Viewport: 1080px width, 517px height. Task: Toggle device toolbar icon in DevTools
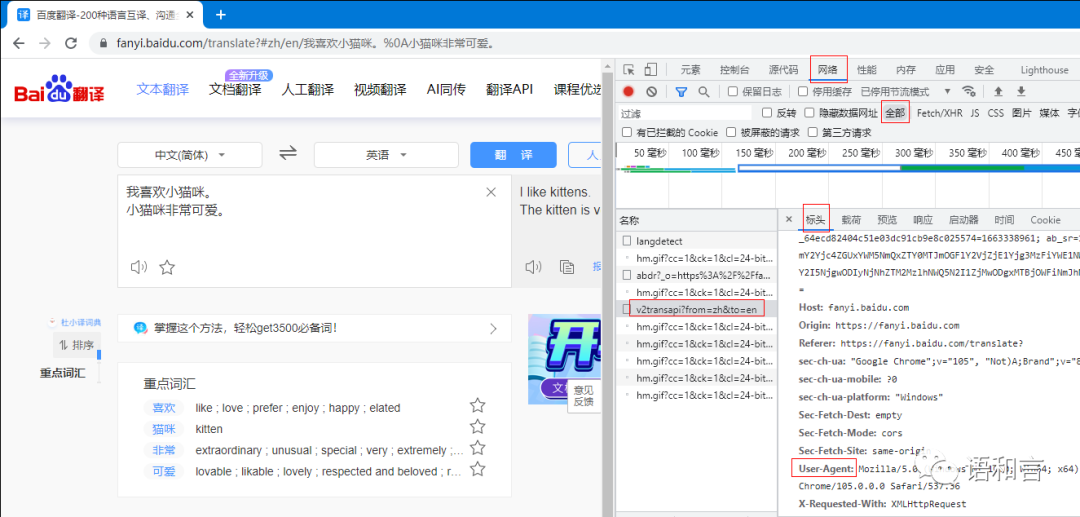[651, 70]
